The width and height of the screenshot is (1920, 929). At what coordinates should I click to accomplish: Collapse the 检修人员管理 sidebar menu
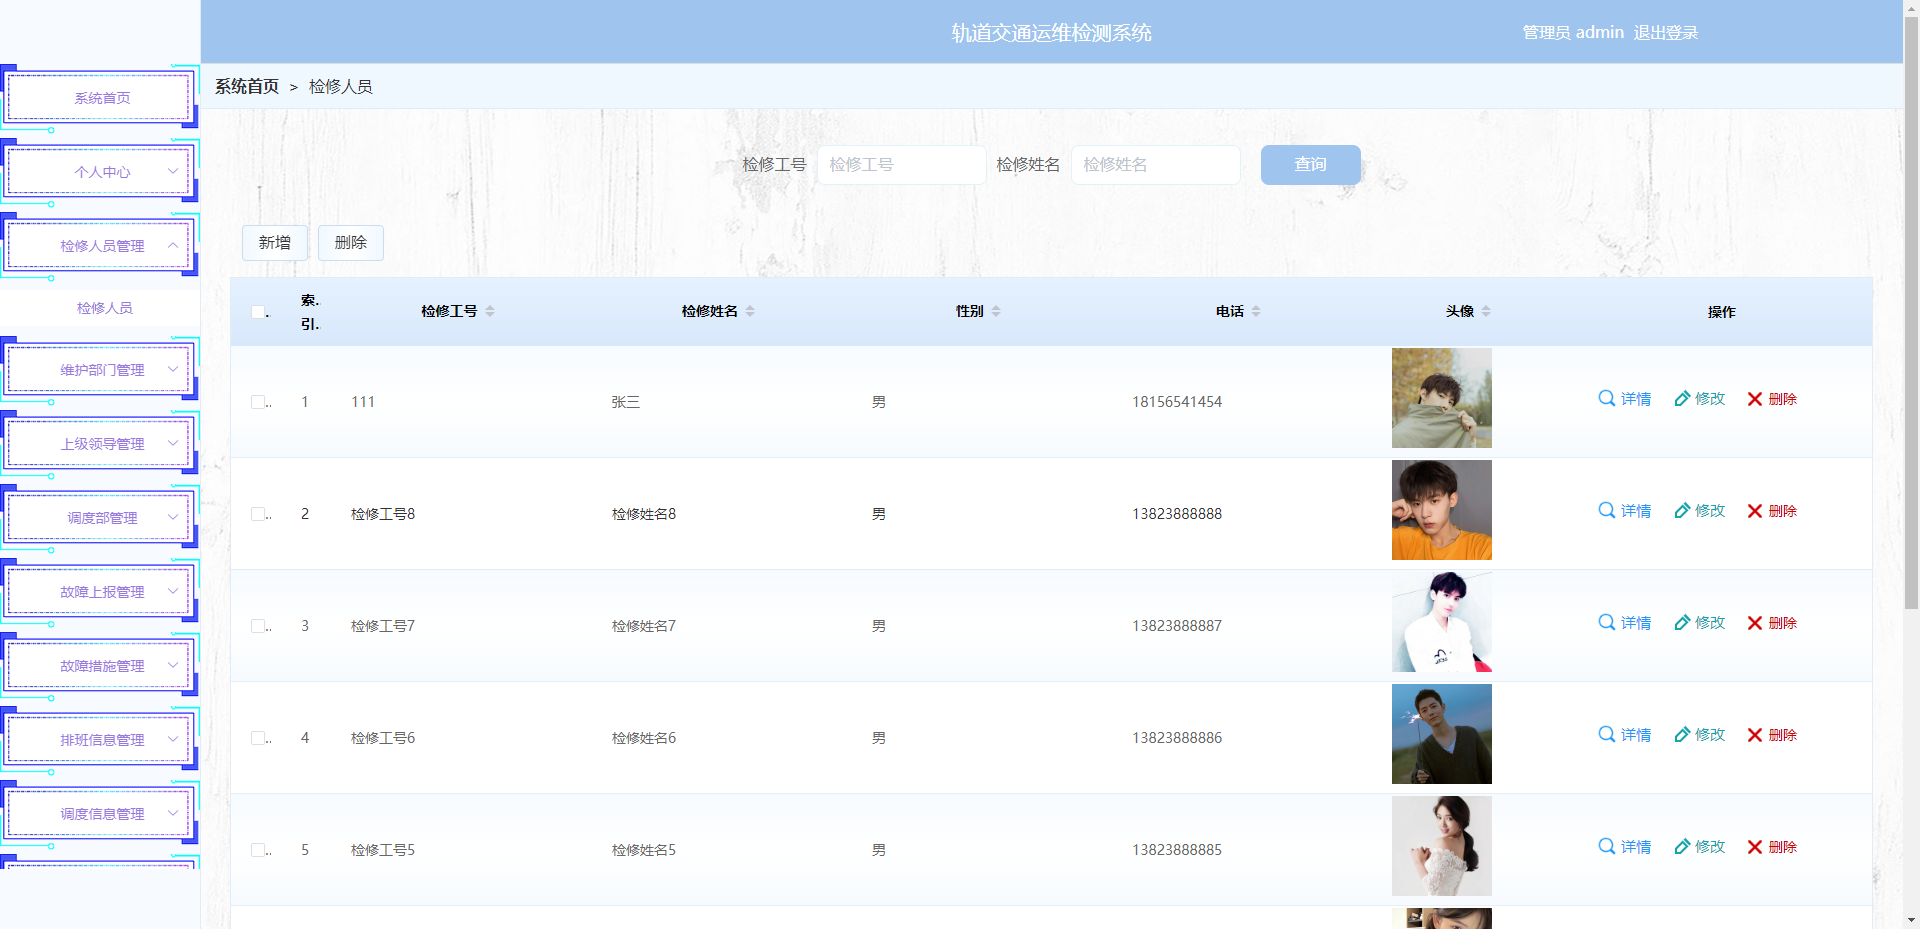(100, 246)
